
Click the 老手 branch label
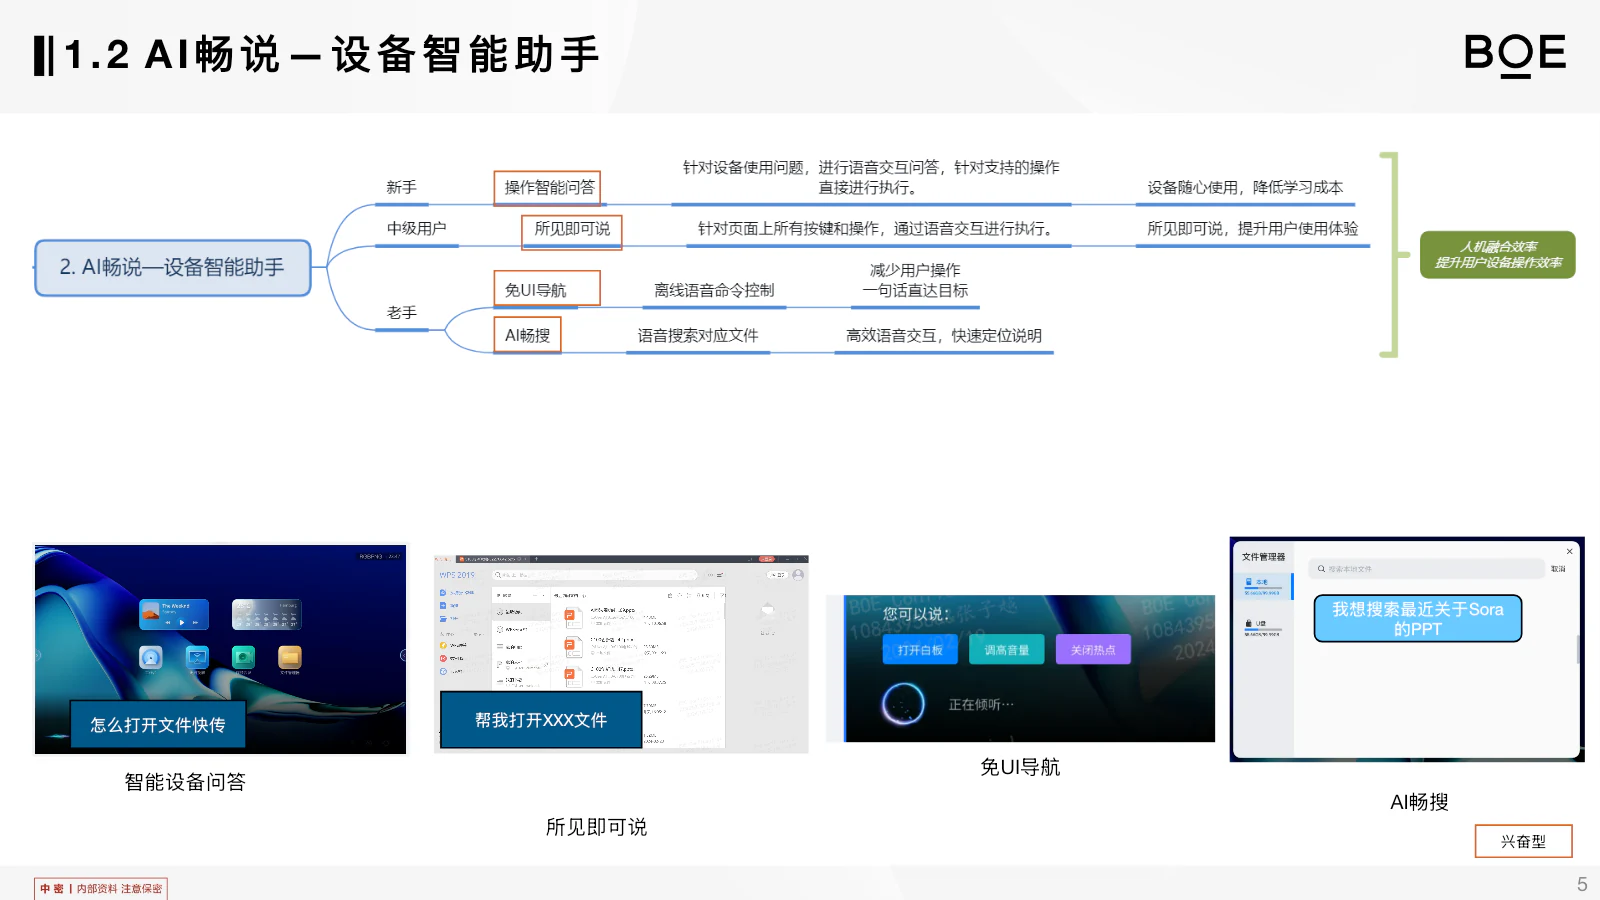click(x=401, y=313)
